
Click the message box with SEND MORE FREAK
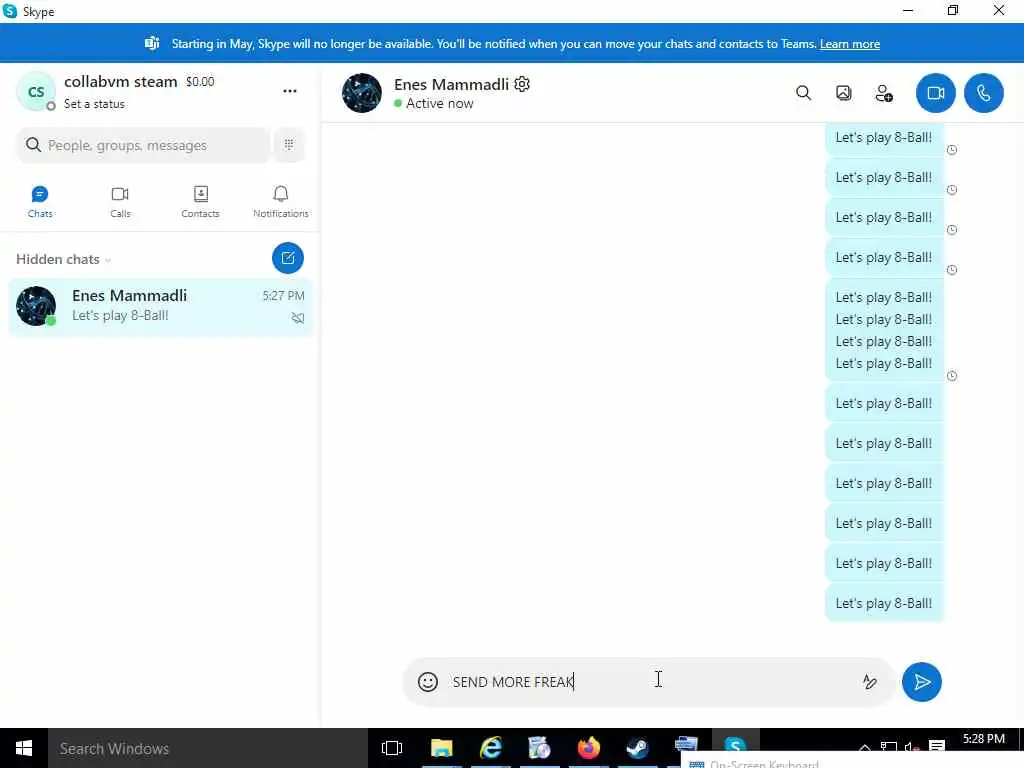tap(650, 682)
